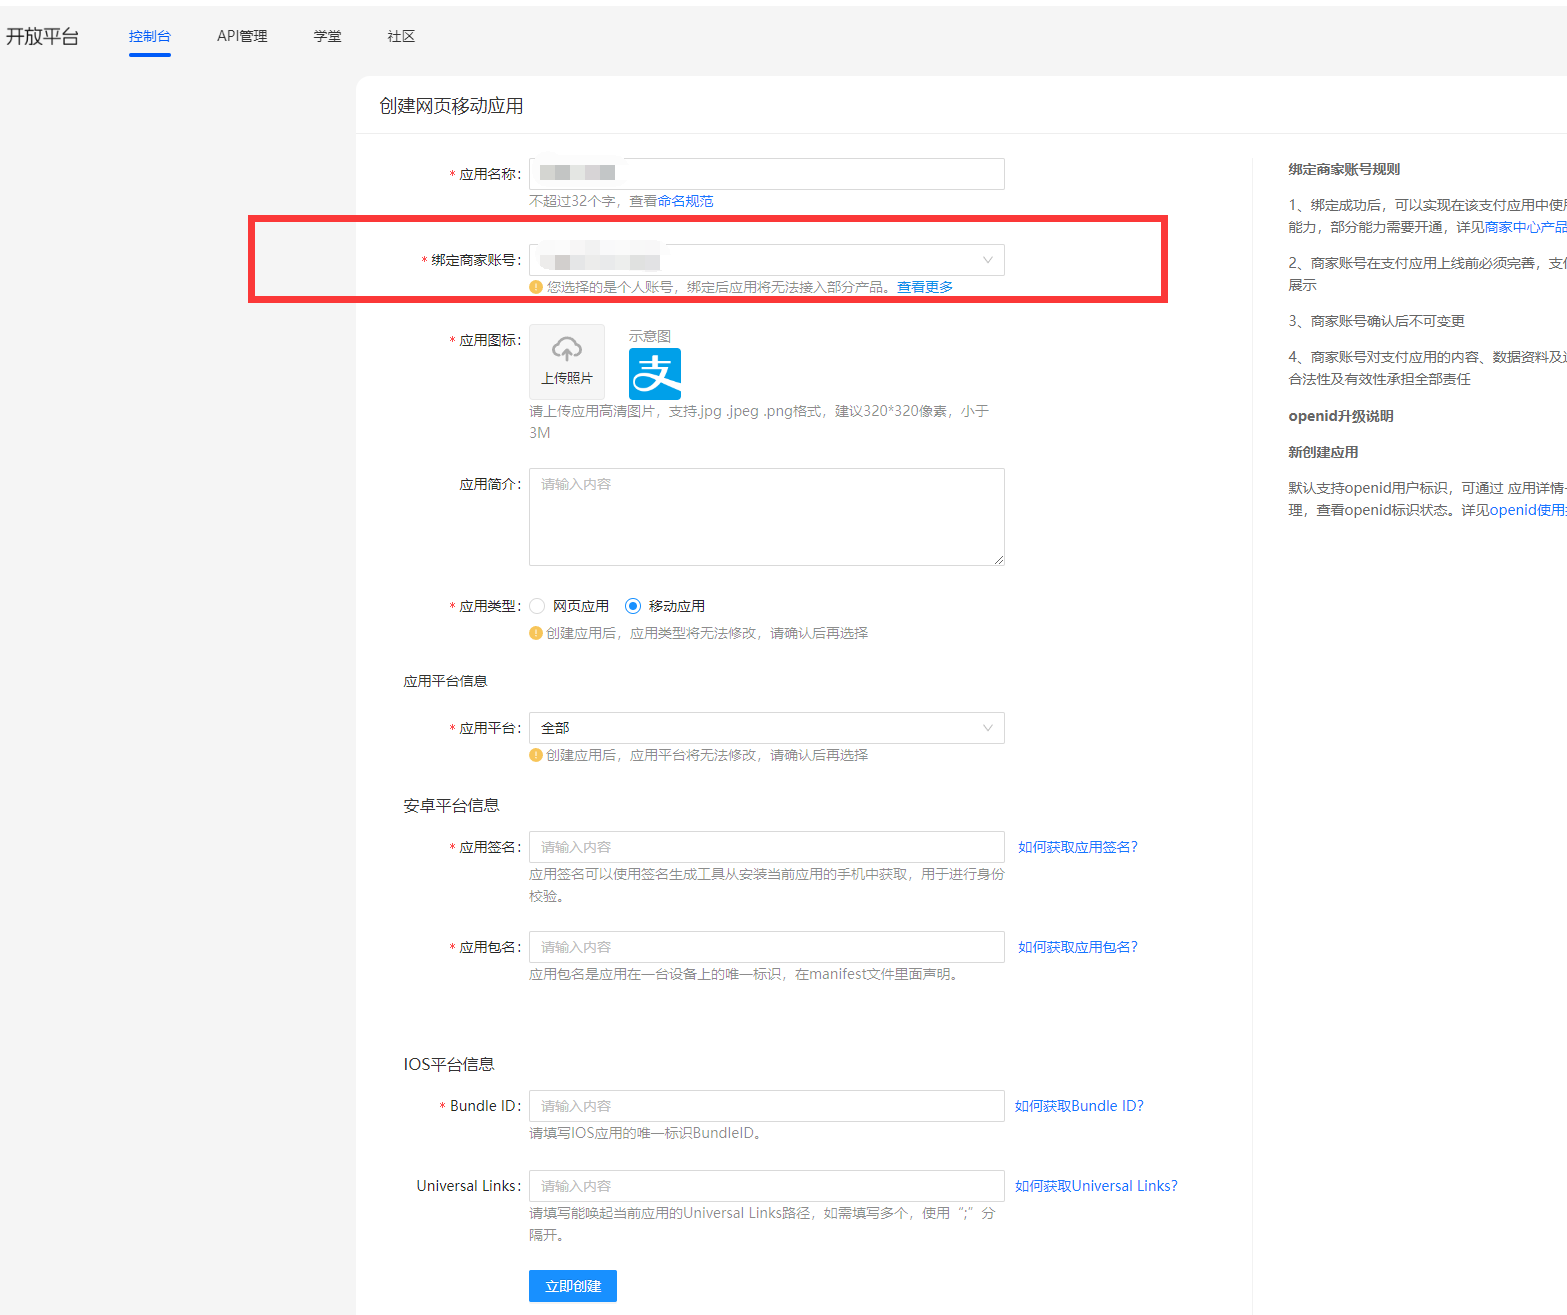This screenshot has width=1567, height=1315.
Task: Click the Bundle ID field label
Action: [485, 1106]
